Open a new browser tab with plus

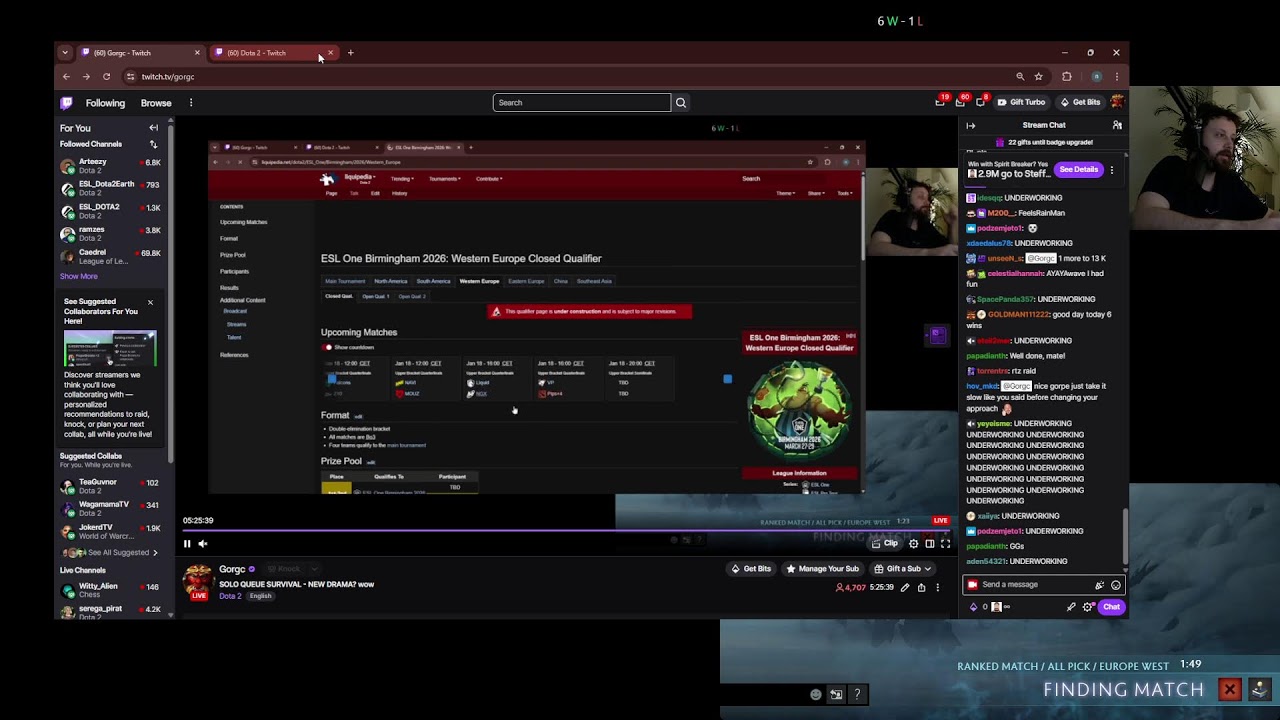click(350, 53)
